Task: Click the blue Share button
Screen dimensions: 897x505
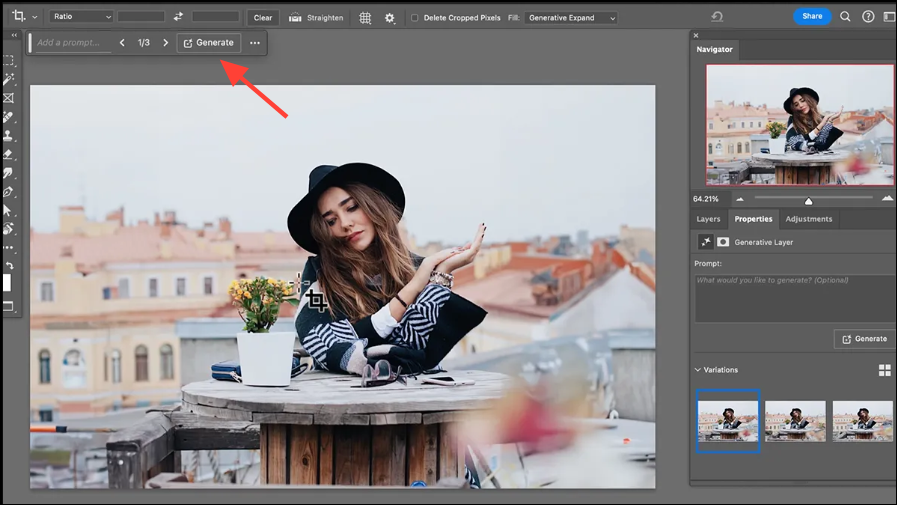Action: 812,16
